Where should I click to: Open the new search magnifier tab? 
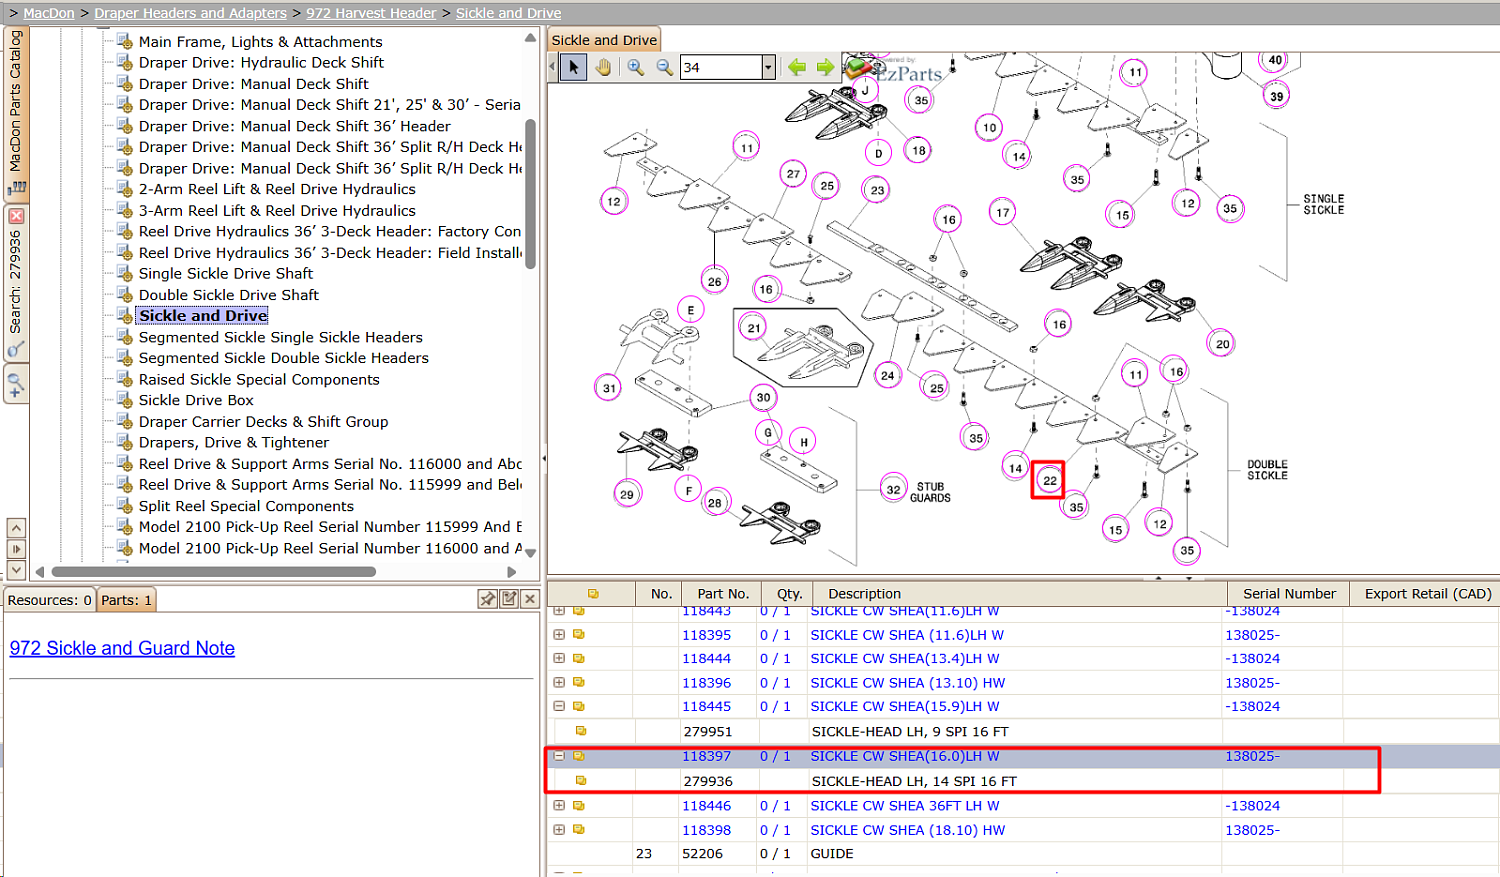click(16, 383)
